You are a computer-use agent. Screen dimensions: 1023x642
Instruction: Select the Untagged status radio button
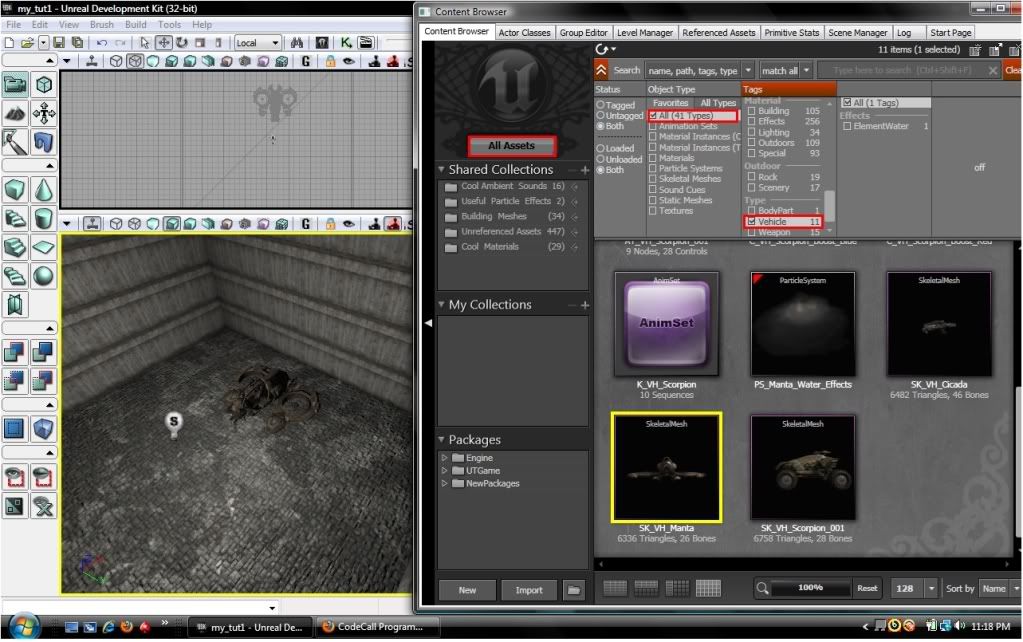coord(600,115)
